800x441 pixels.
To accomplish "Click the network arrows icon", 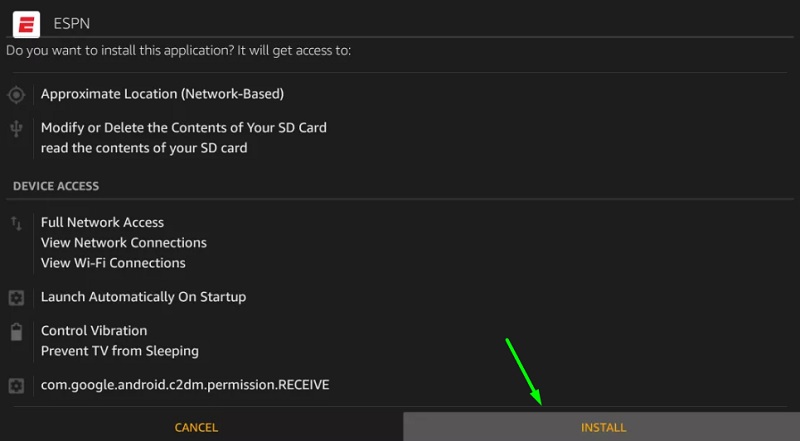I will click(x=16, y=223).
